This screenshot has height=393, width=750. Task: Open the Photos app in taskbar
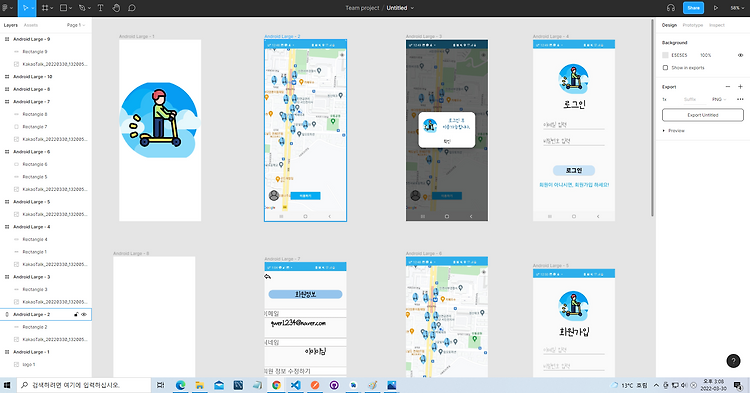click(392, 385)
